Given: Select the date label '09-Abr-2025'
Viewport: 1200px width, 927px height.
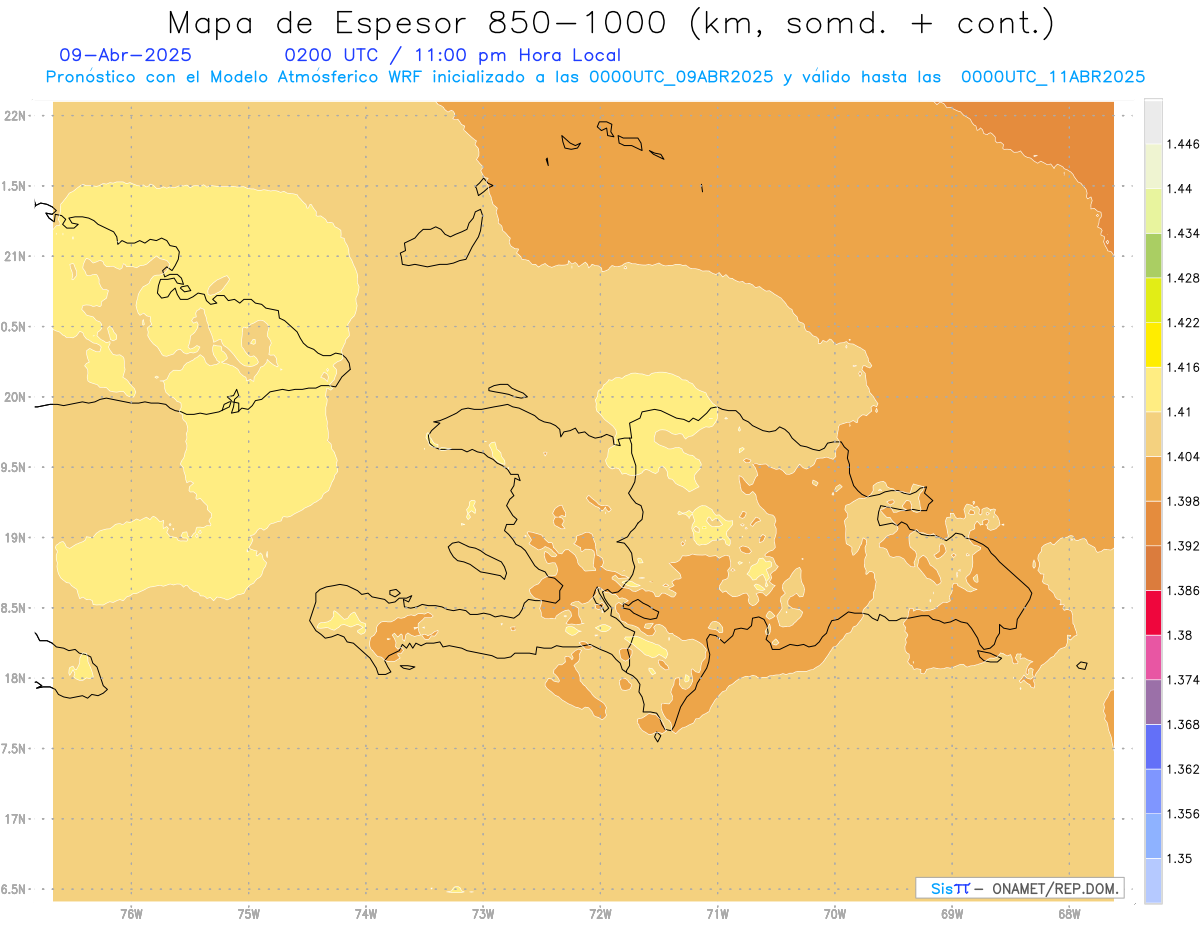Looking at the screenshot, I should pos(126,55).
